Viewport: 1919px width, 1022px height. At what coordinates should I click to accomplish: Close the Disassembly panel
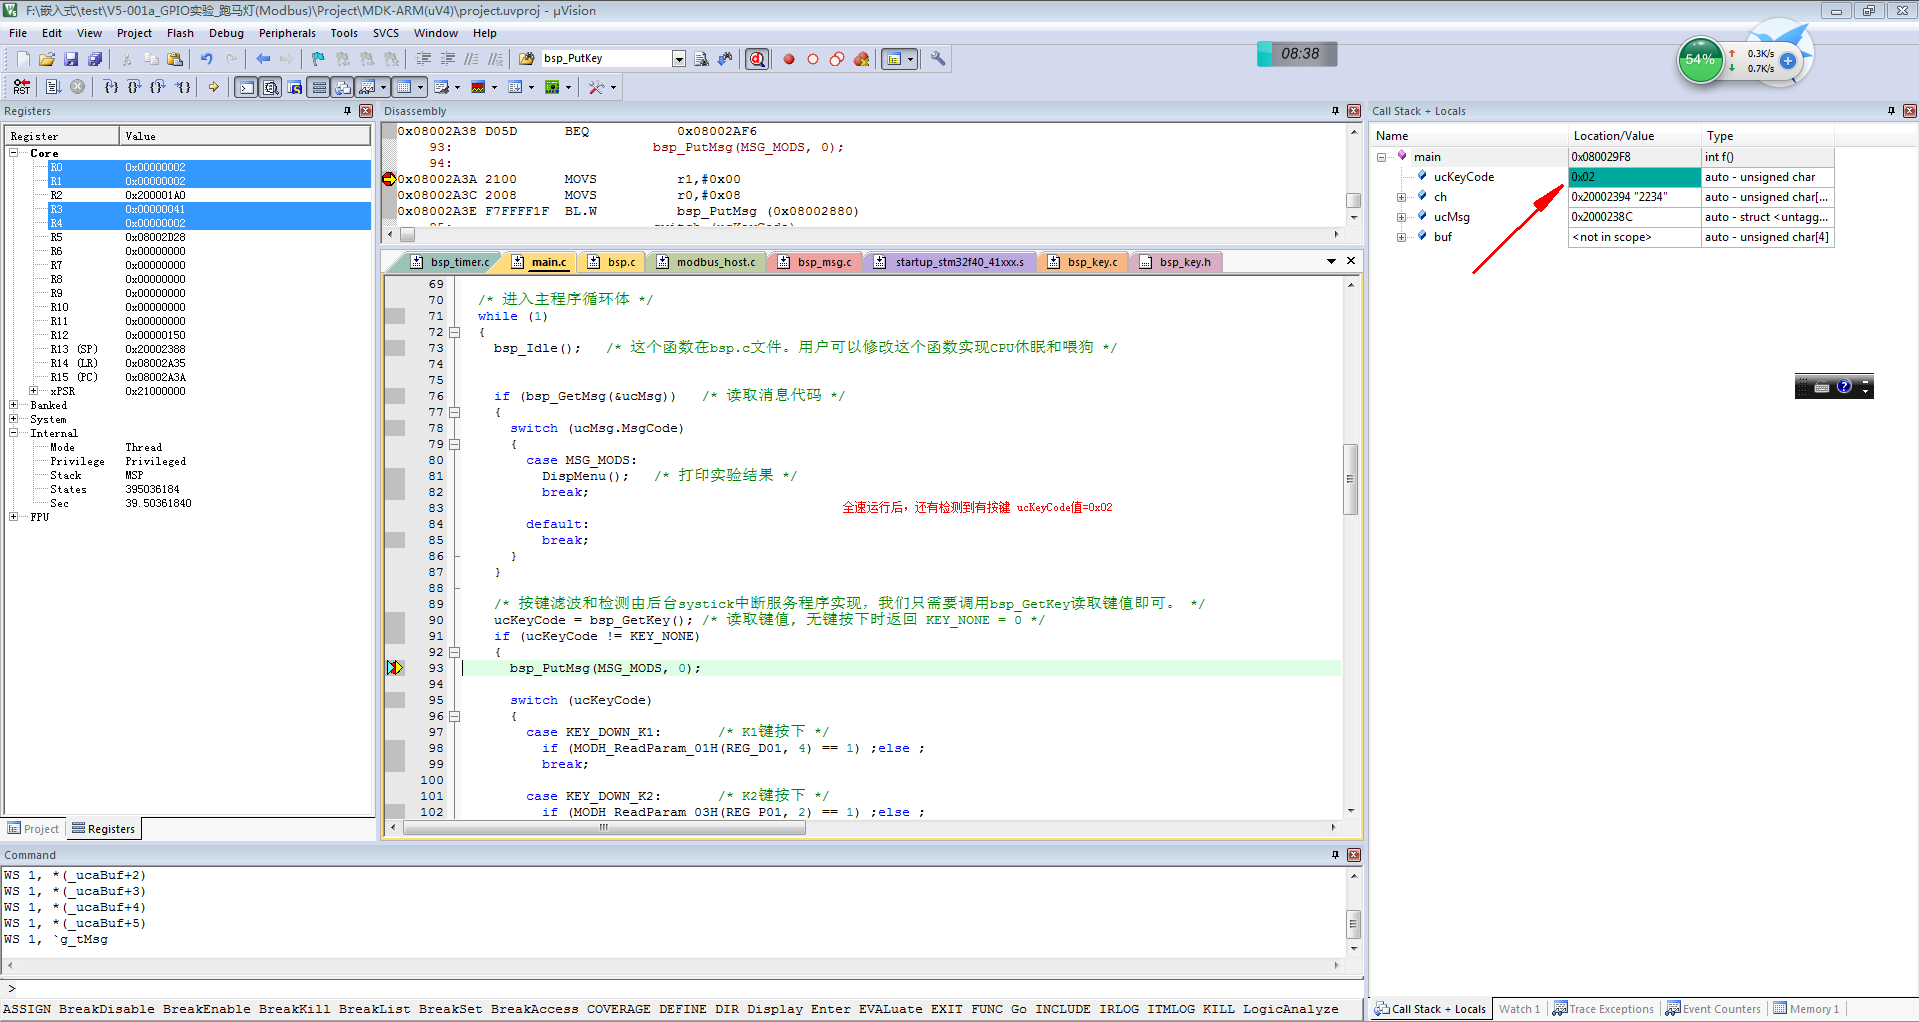1353,111
